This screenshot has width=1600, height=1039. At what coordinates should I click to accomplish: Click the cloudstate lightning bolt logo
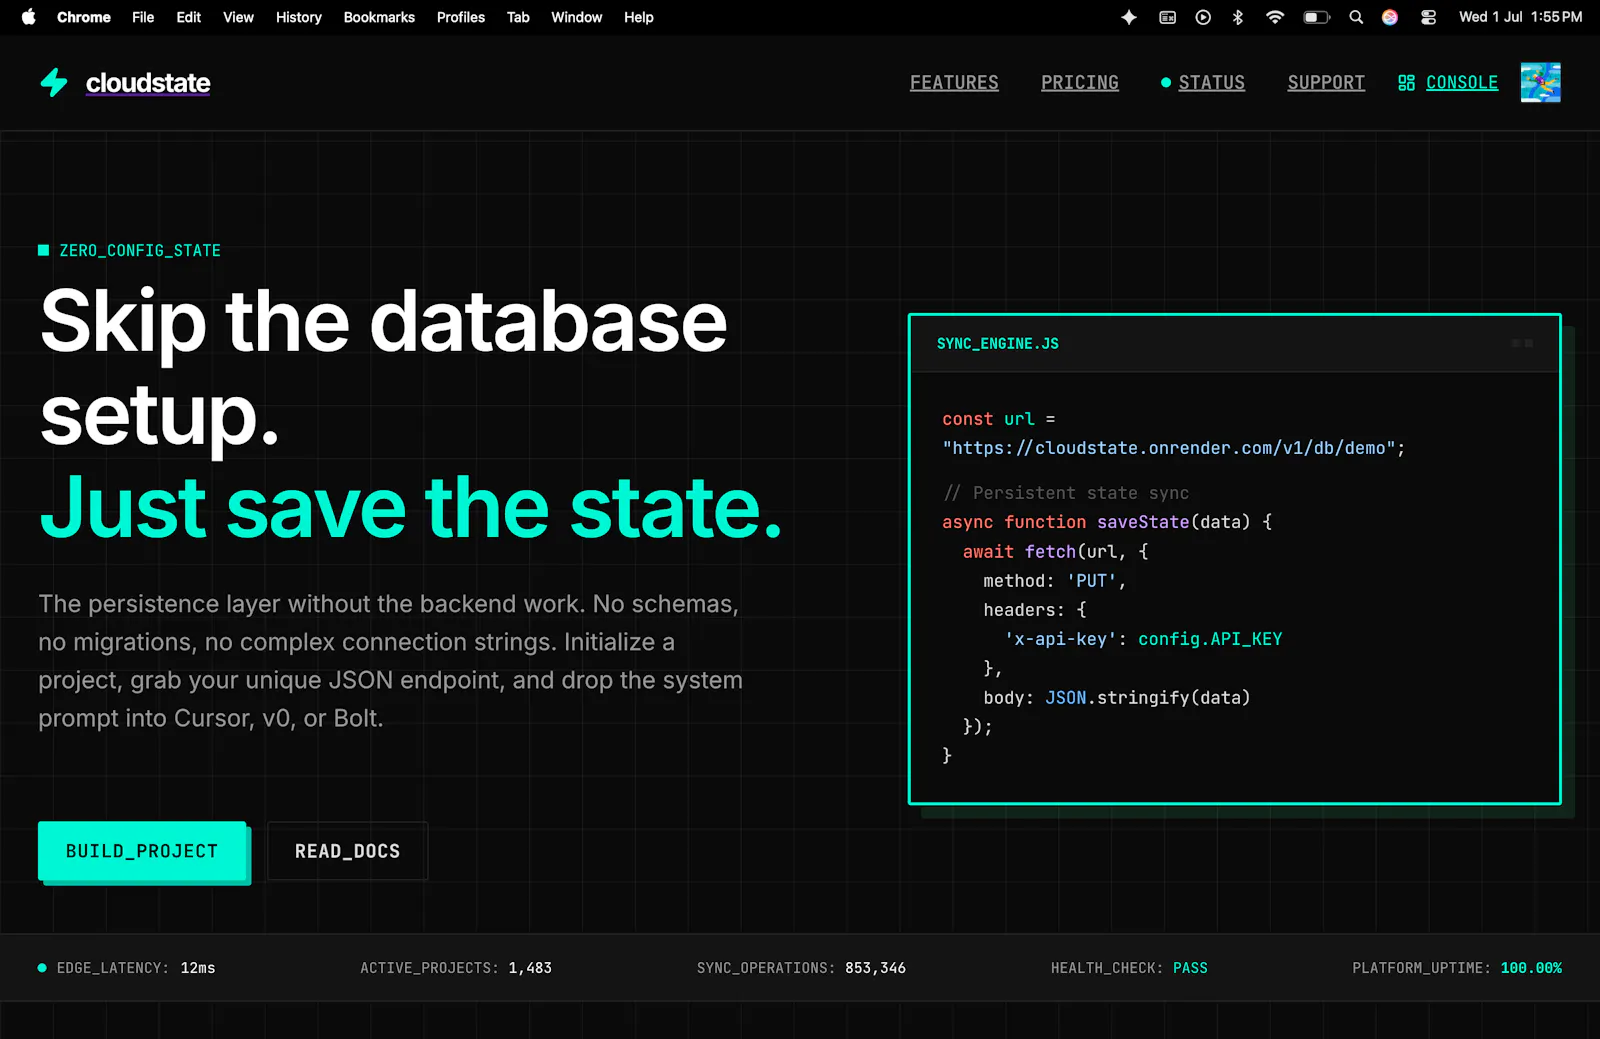point(54,83)
